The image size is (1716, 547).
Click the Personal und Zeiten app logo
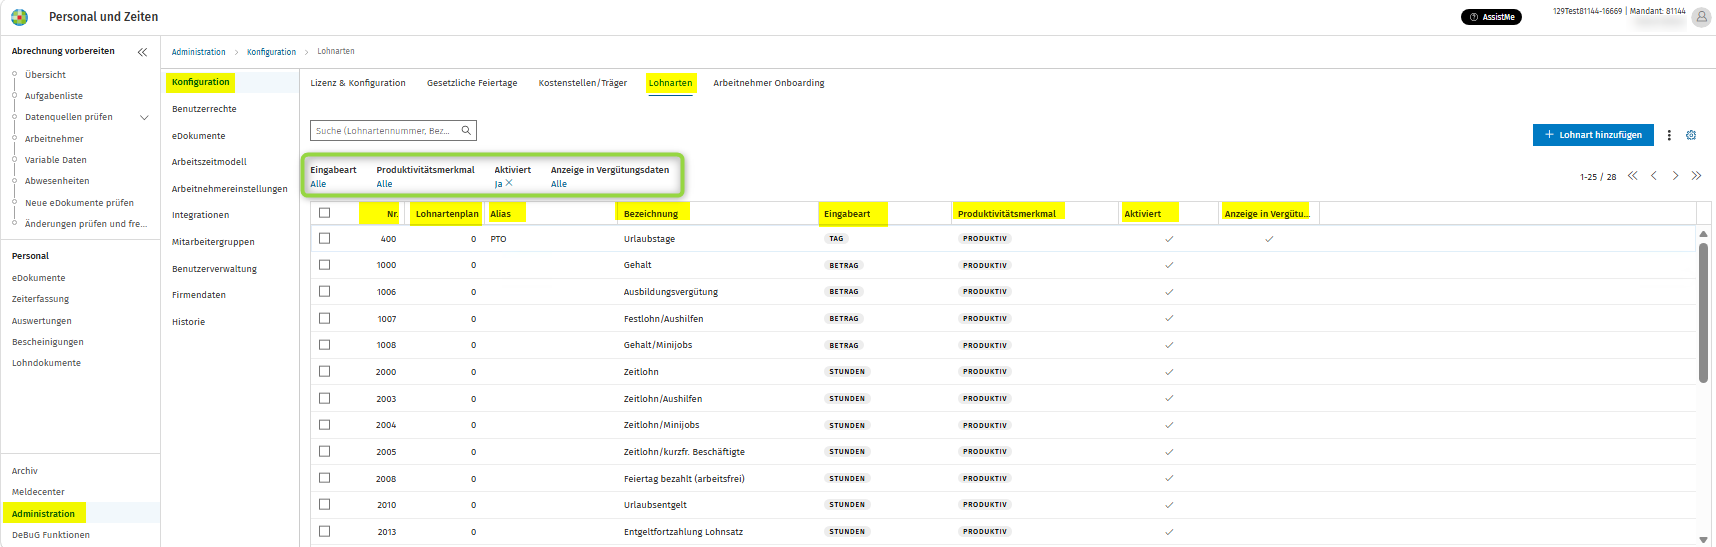19,17
